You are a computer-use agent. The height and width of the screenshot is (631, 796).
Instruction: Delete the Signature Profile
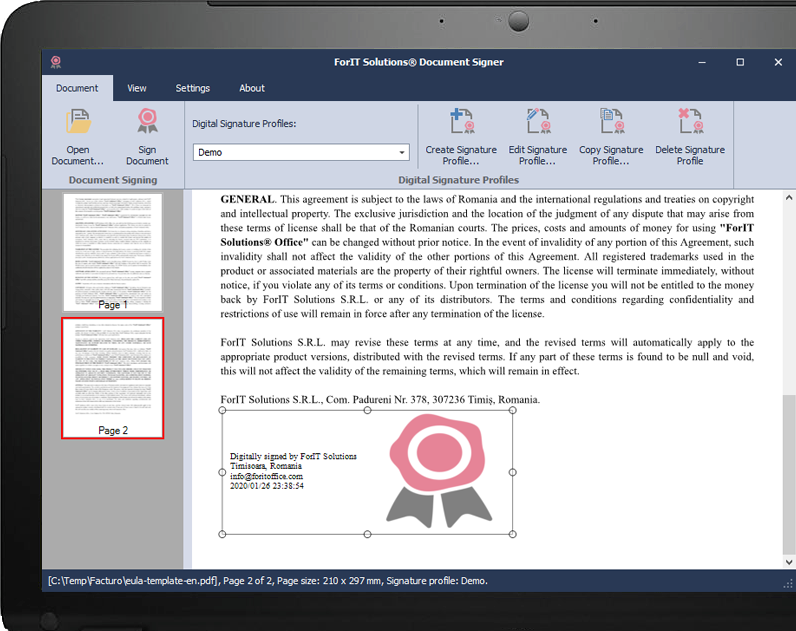pos(690,137)
